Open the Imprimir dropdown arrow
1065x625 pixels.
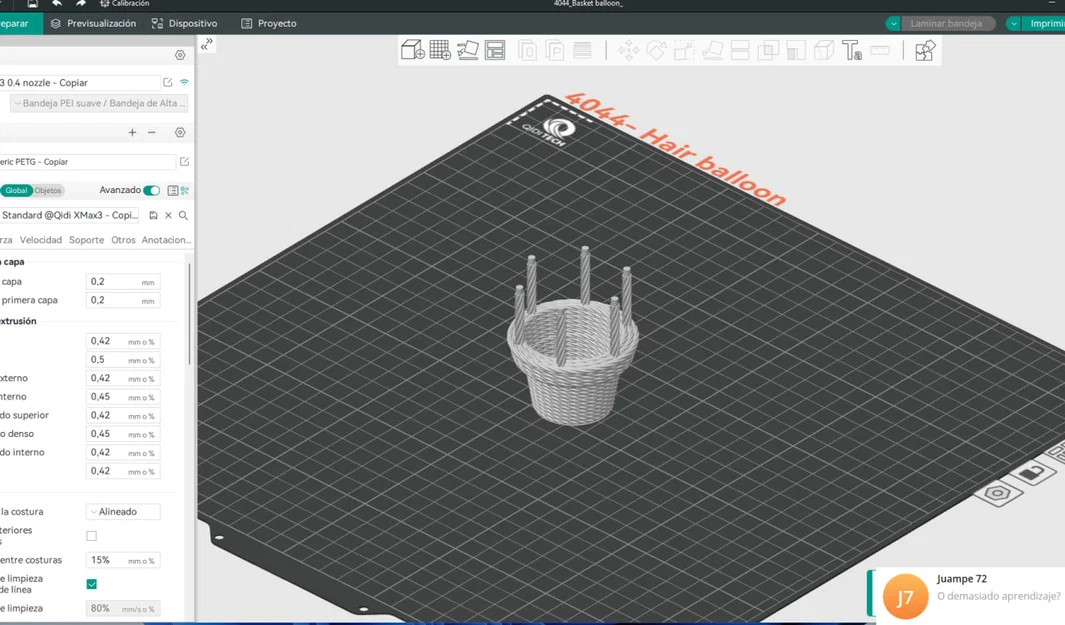pyautogui.click(x=1013, y=24)
